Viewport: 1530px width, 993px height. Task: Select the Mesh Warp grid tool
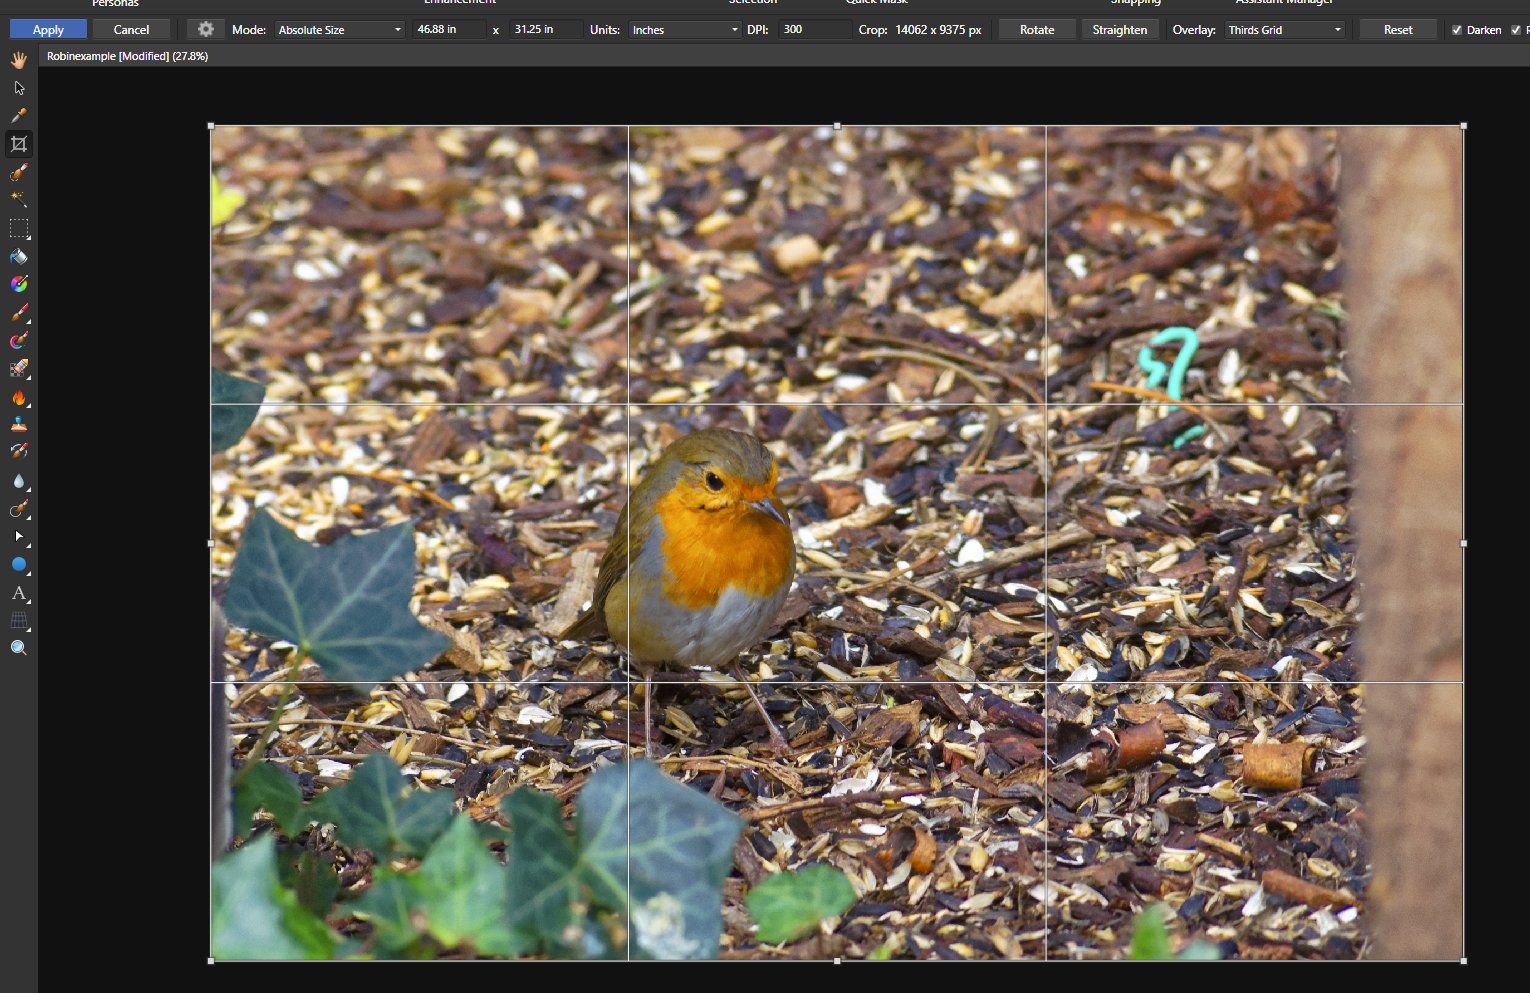point(18,621)
